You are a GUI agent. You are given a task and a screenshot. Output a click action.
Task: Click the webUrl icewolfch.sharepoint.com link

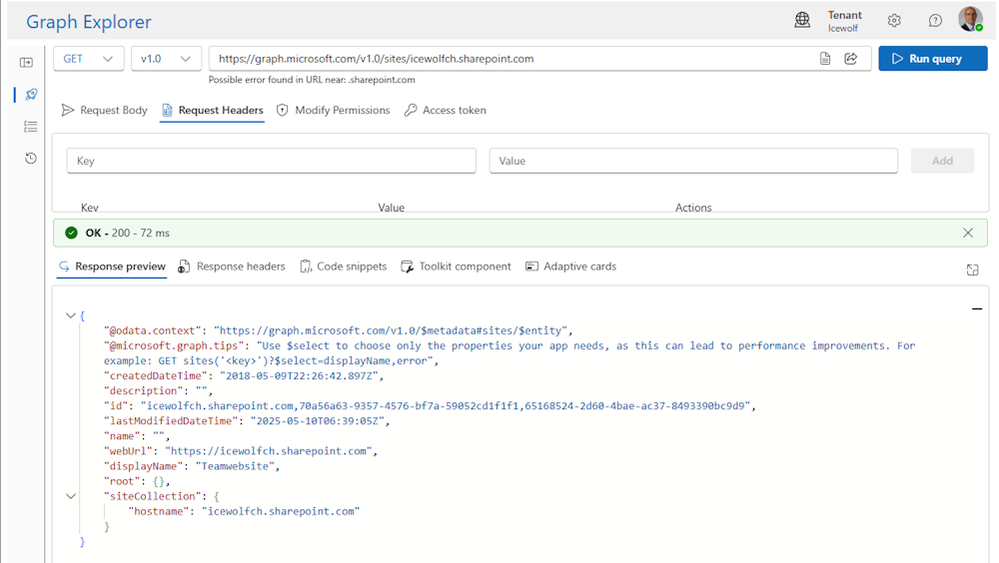(269, 451)
